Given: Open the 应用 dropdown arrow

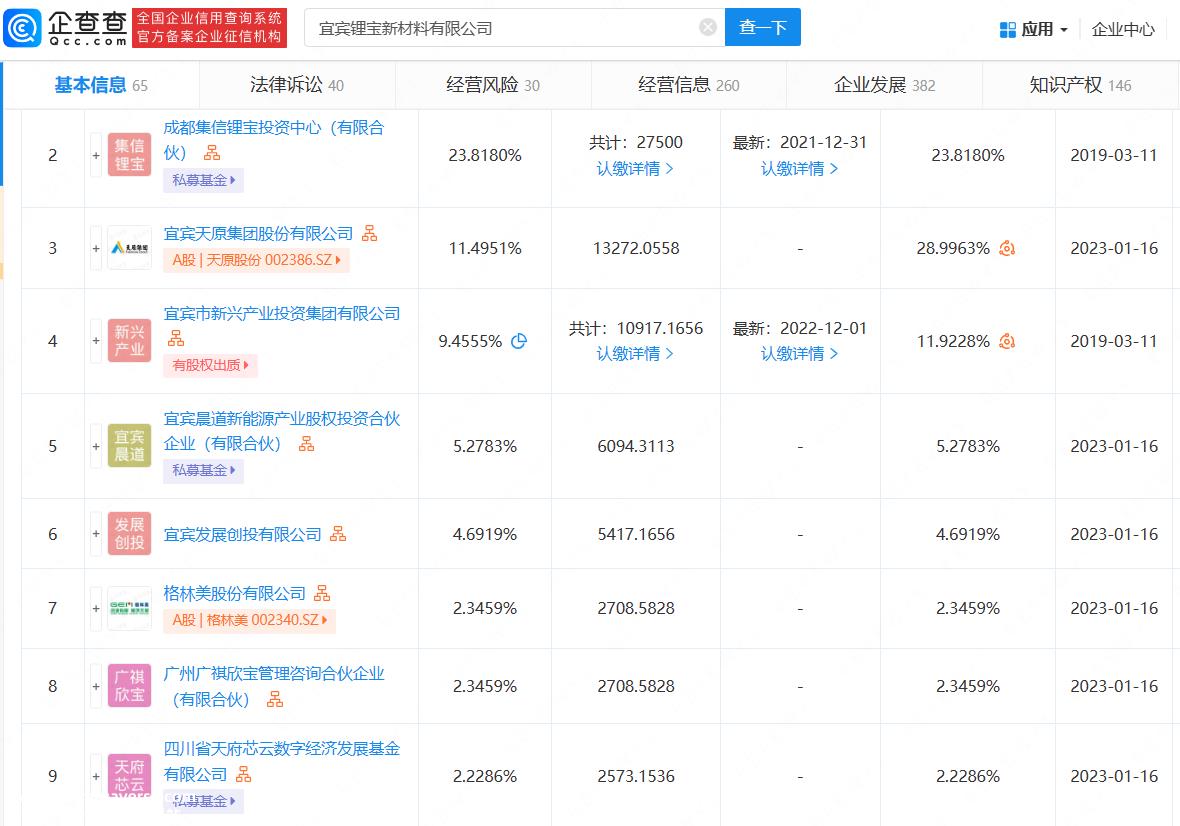Looking at the screenshot, I should (1063, 30).
